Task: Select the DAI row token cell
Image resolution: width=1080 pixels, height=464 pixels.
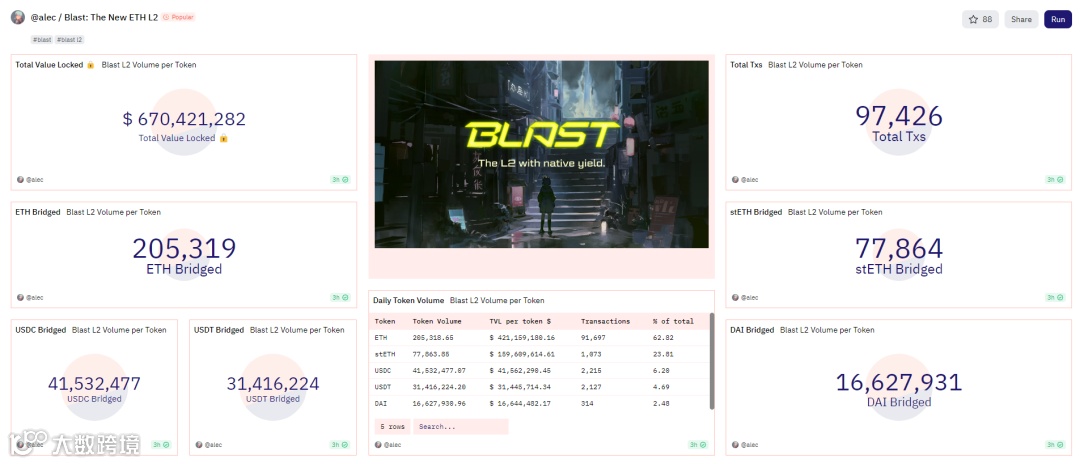Action: 381,404
